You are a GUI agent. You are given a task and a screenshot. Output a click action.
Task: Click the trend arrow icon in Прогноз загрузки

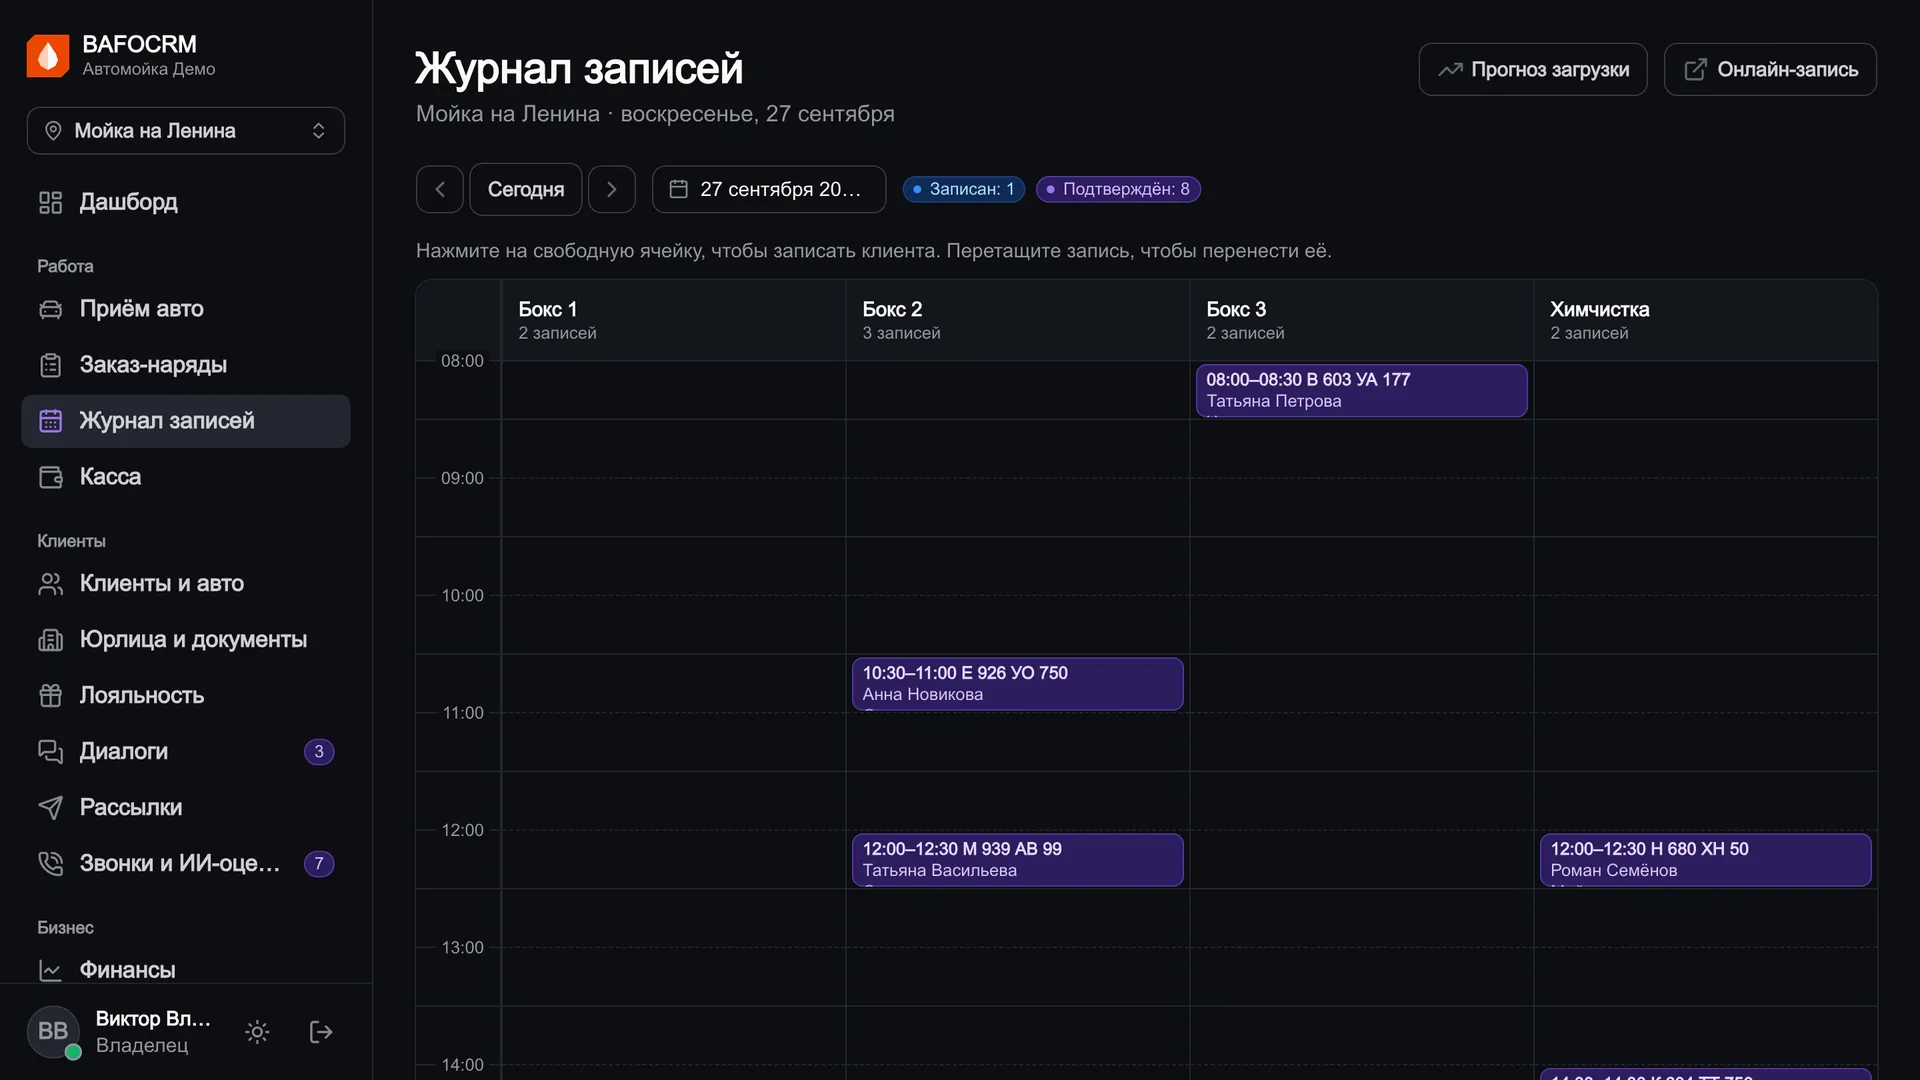[x=1450, y=70]
